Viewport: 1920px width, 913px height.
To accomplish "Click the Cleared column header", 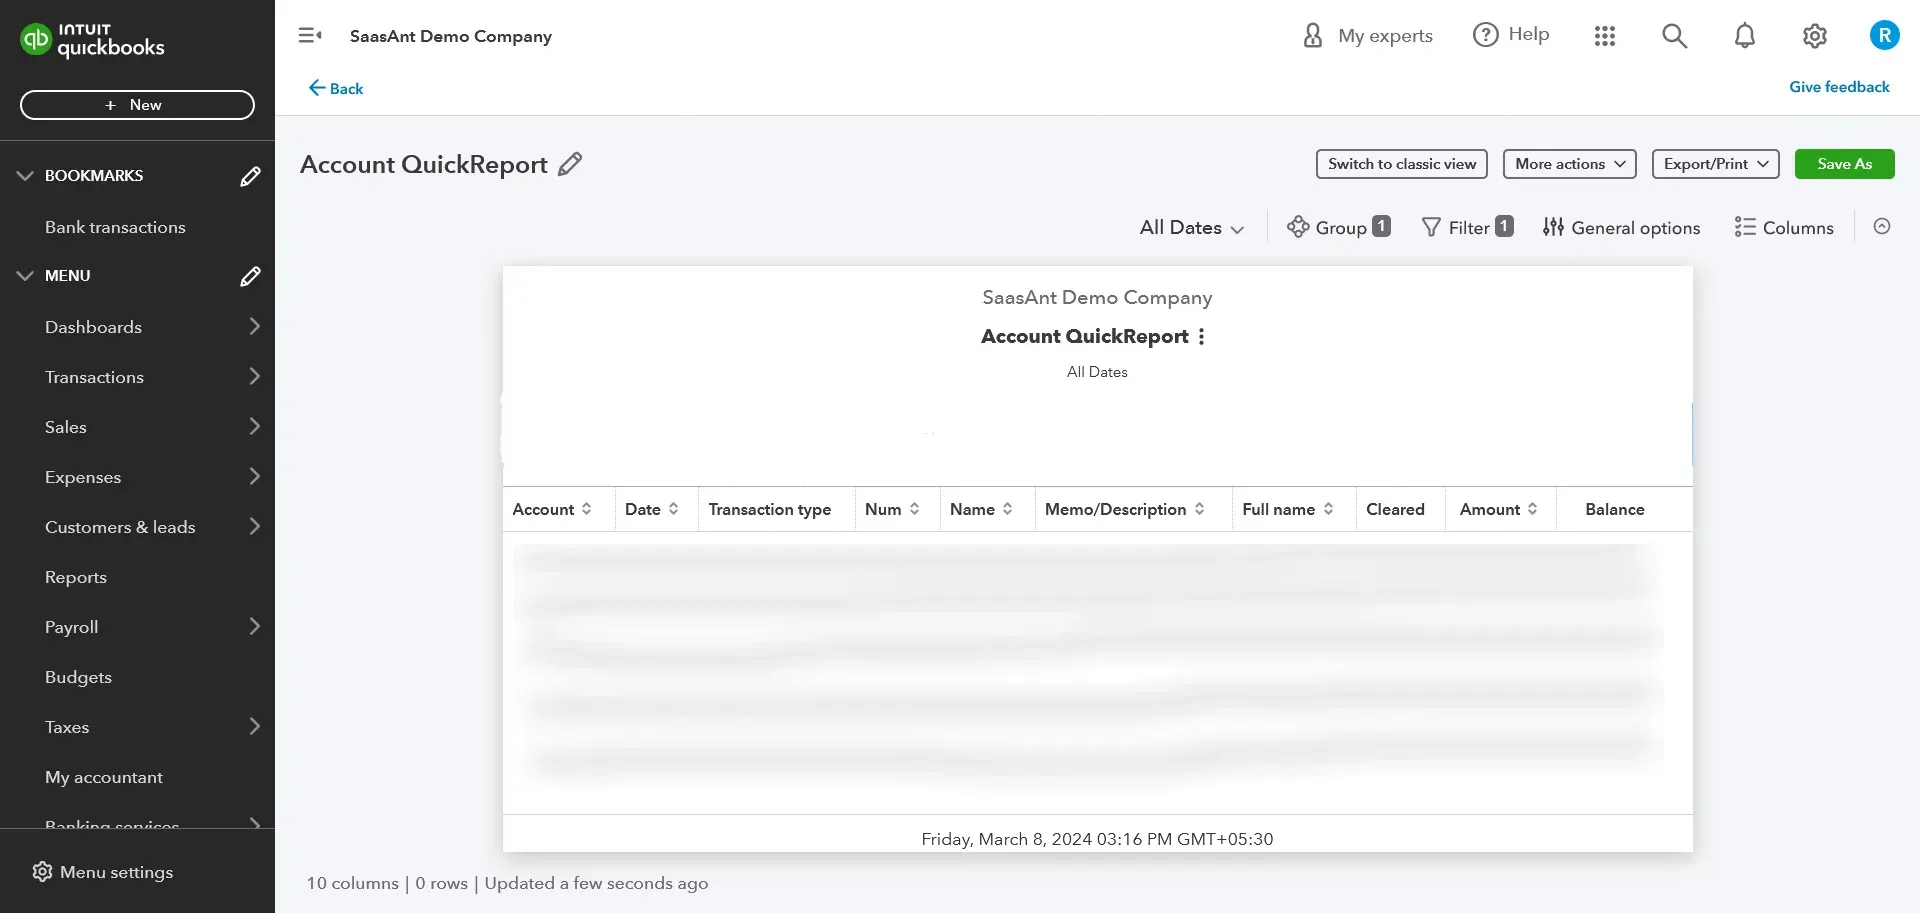I will pyautogui.click(x=1395, y=509).
